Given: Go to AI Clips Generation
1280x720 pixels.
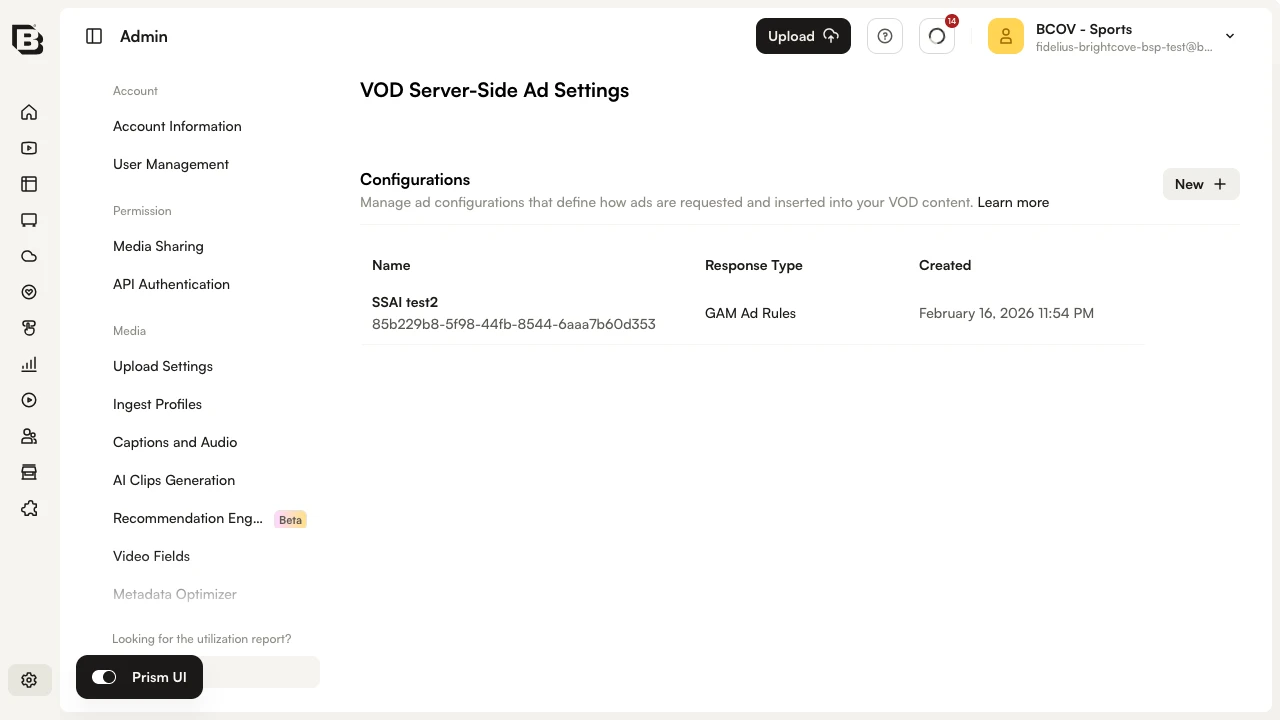Looking at the screenshot, I should coord(174,480).
